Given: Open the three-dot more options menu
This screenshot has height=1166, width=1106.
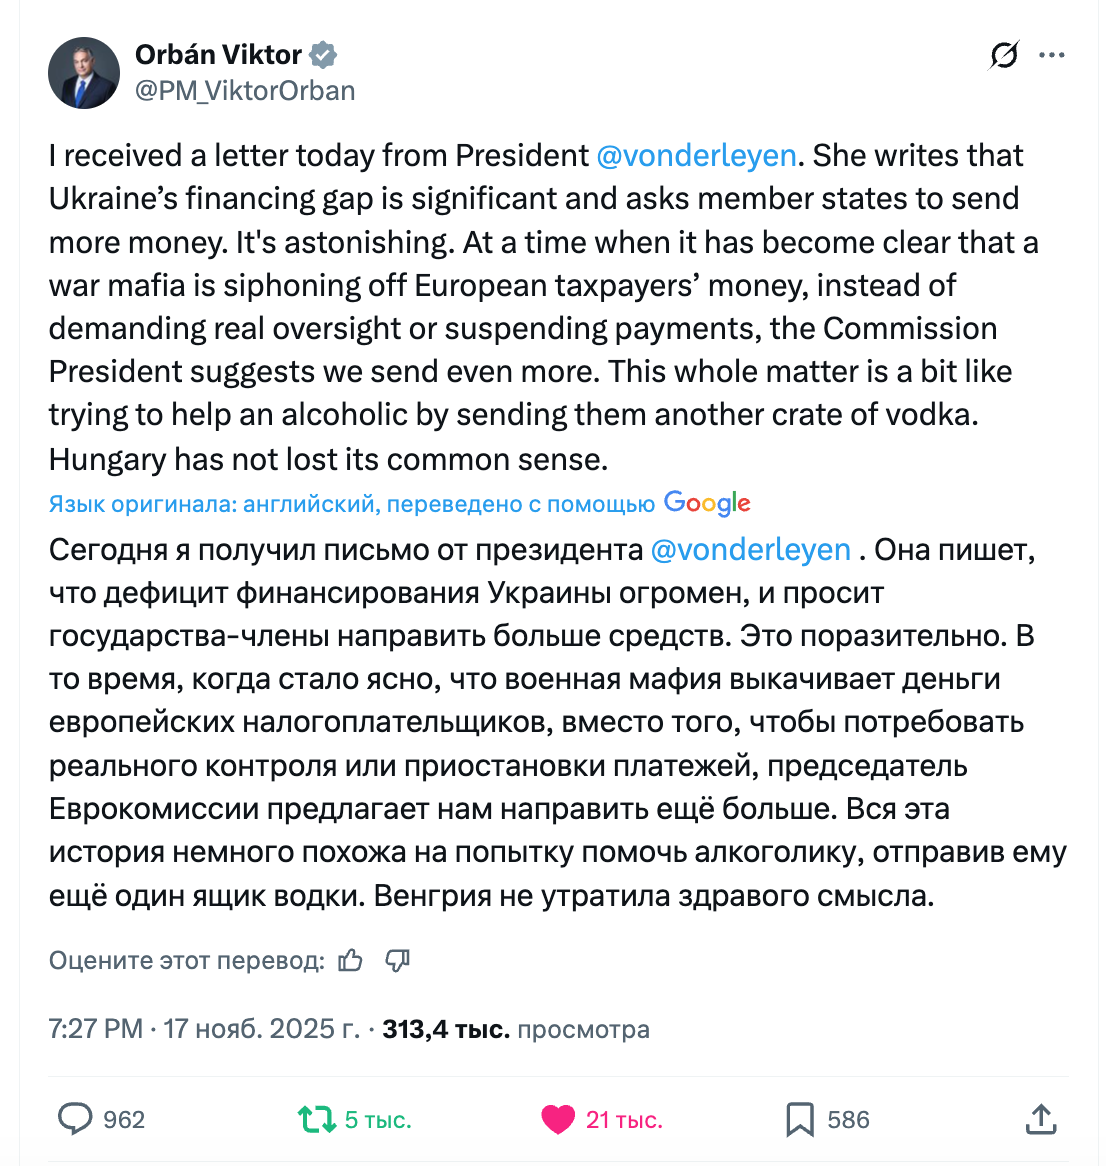Looking at the screenshot, I should (1052, 55).
